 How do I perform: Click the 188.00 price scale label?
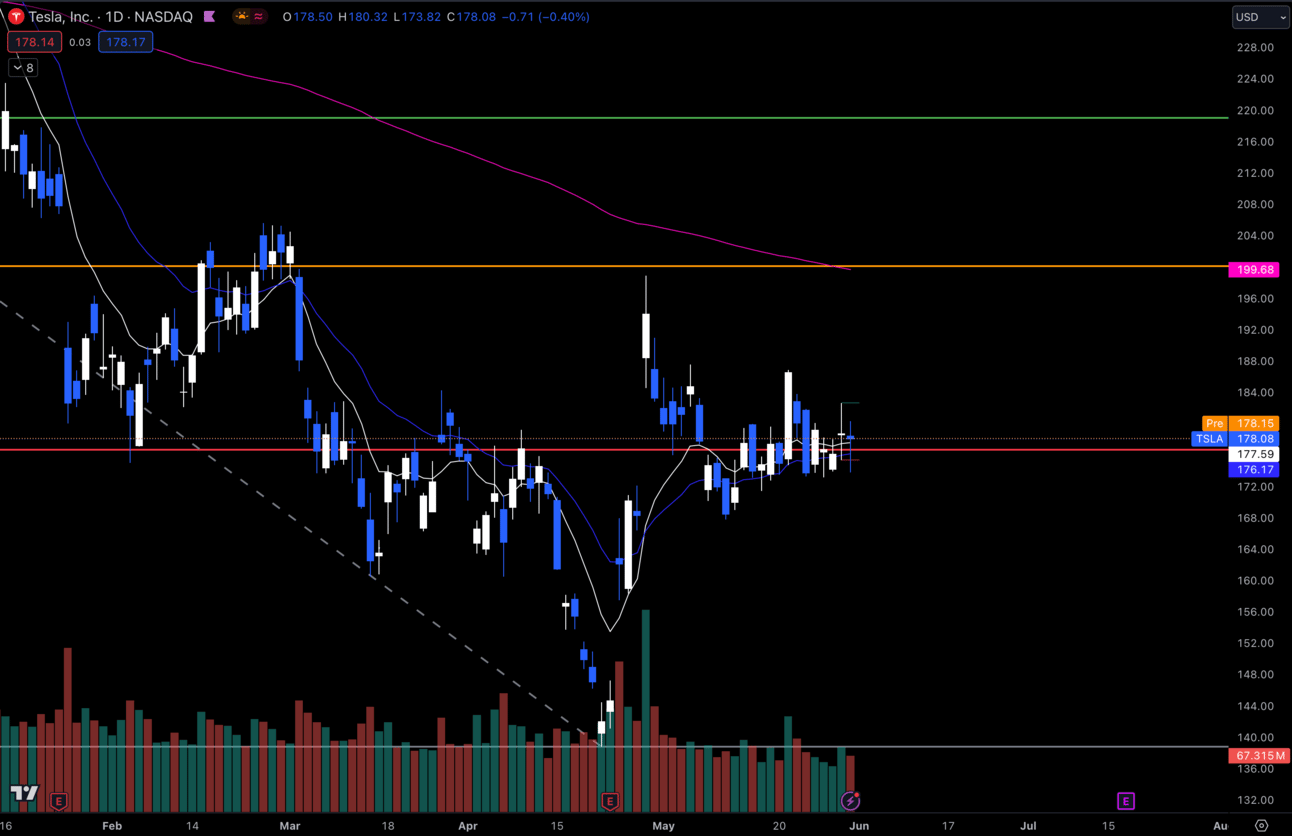pos(1254,361)
